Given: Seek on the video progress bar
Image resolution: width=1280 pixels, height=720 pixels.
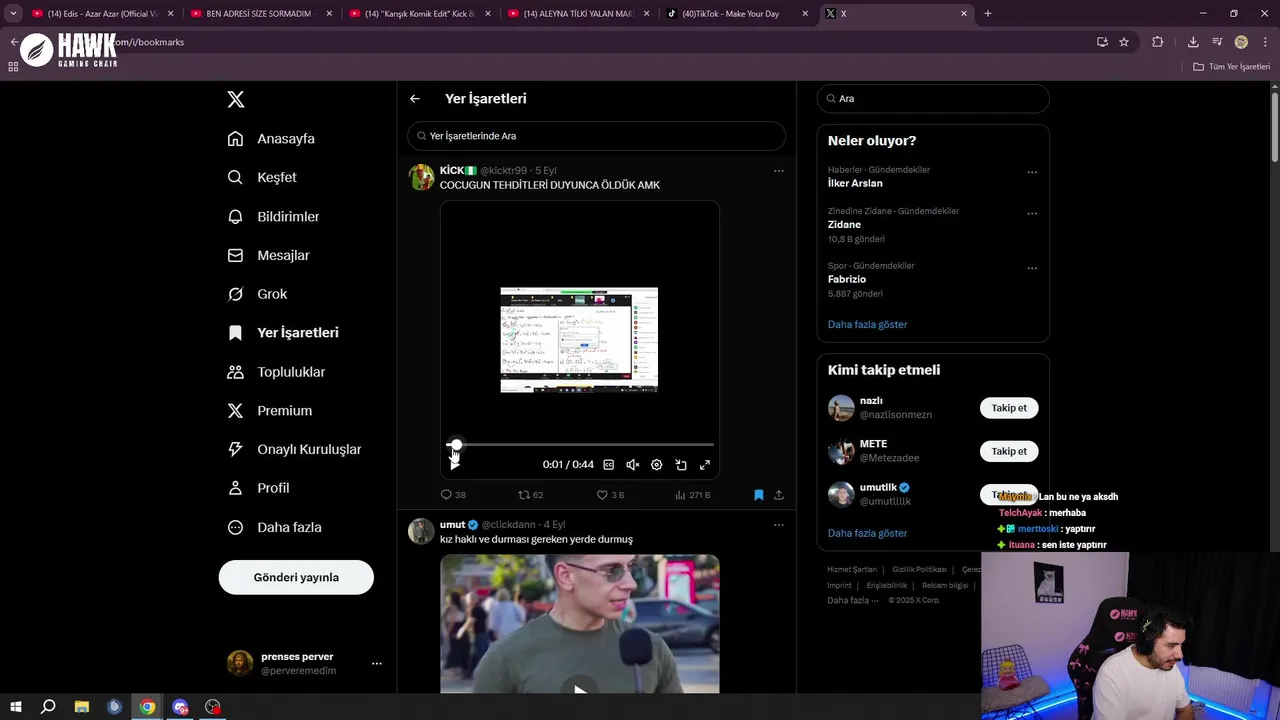Looking at the screenshot, I should click(580, 445).
